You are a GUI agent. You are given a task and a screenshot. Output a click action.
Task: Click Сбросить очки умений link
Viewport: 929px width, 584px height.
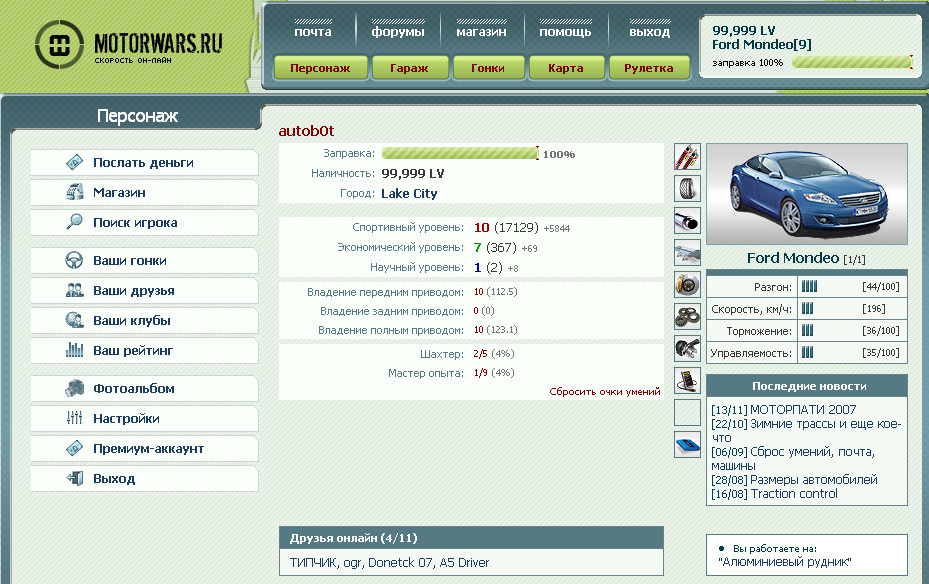604,392
